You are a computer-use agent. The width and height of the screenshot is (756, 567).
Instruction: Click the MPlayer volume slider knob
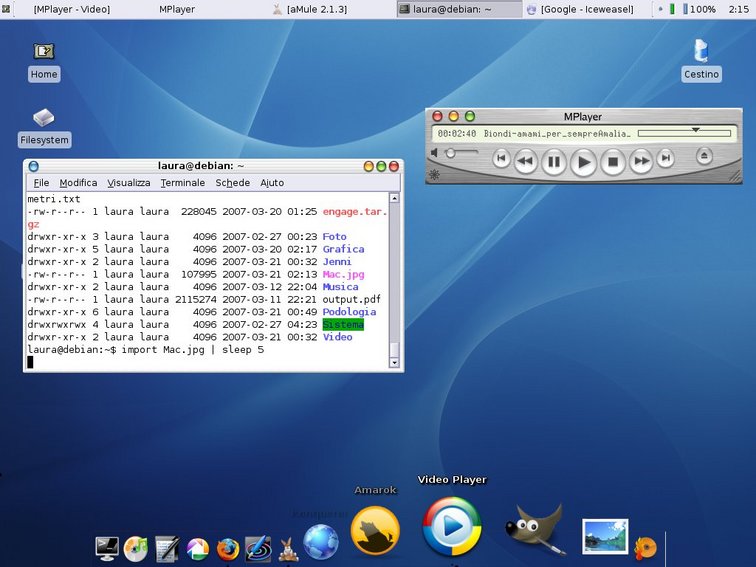(x=450, y=153)
